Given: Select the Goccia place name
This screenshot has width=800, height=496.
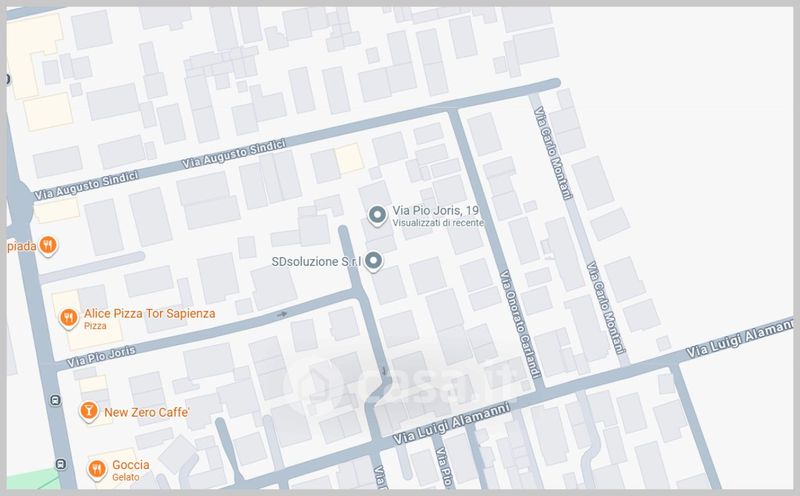Looking at the screenshot, I should point(131,464).
